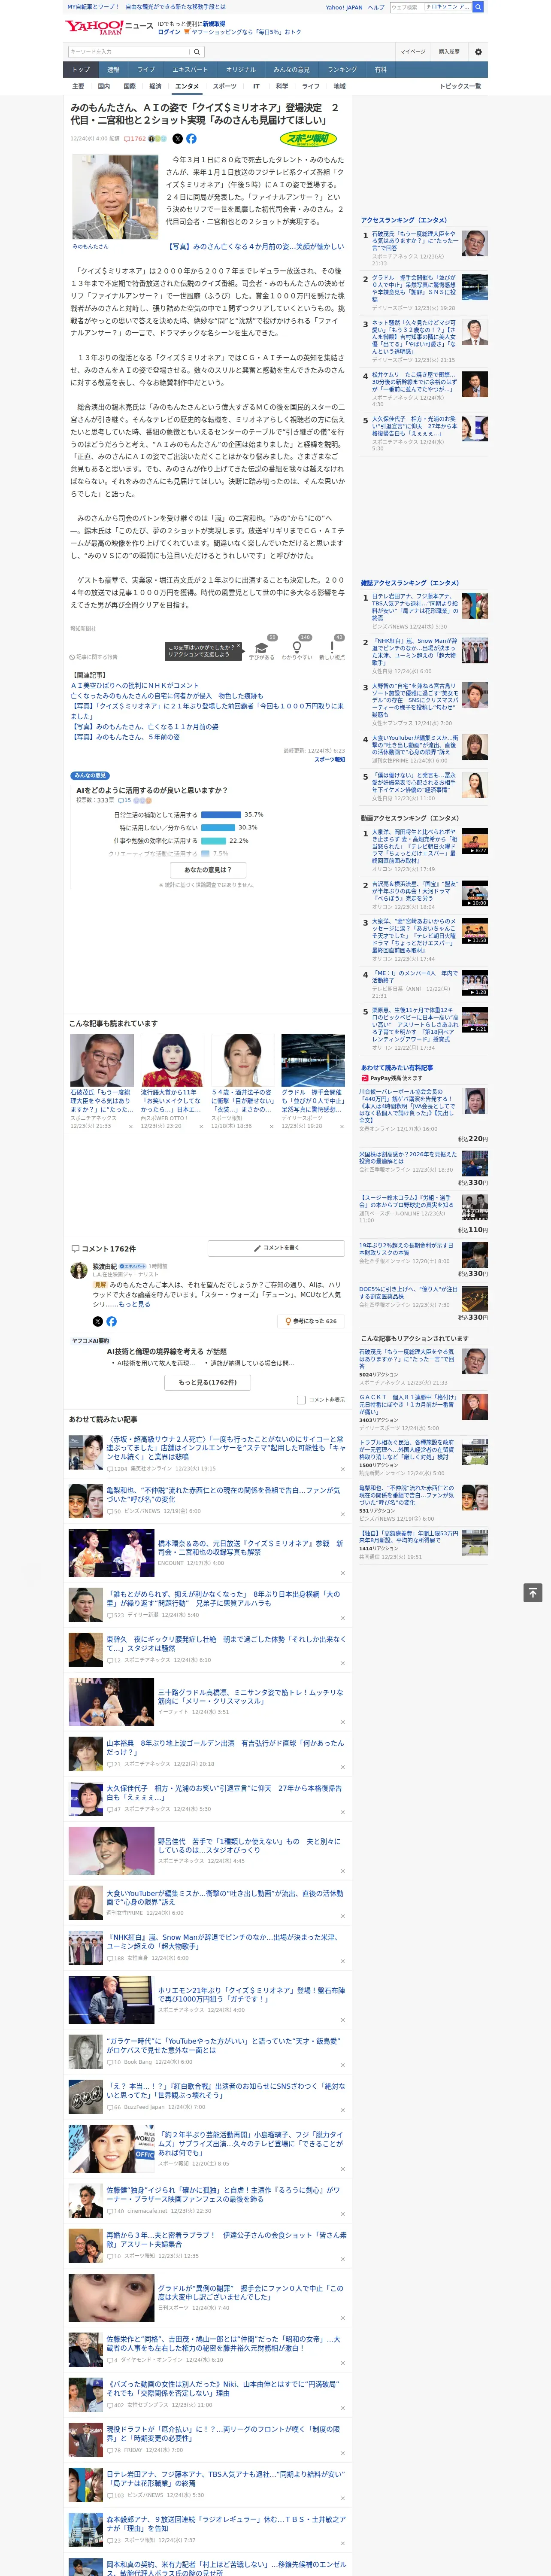551x2576 pixels.
Task: Open the オリジナル main tab
Action: 241,70
